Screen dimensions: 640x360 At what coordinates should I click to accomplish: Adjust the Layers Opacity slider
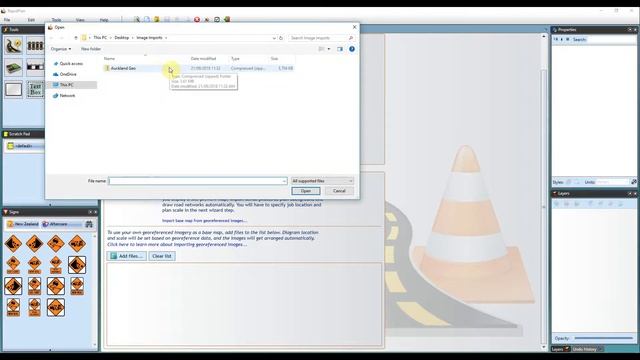point(603,338)
